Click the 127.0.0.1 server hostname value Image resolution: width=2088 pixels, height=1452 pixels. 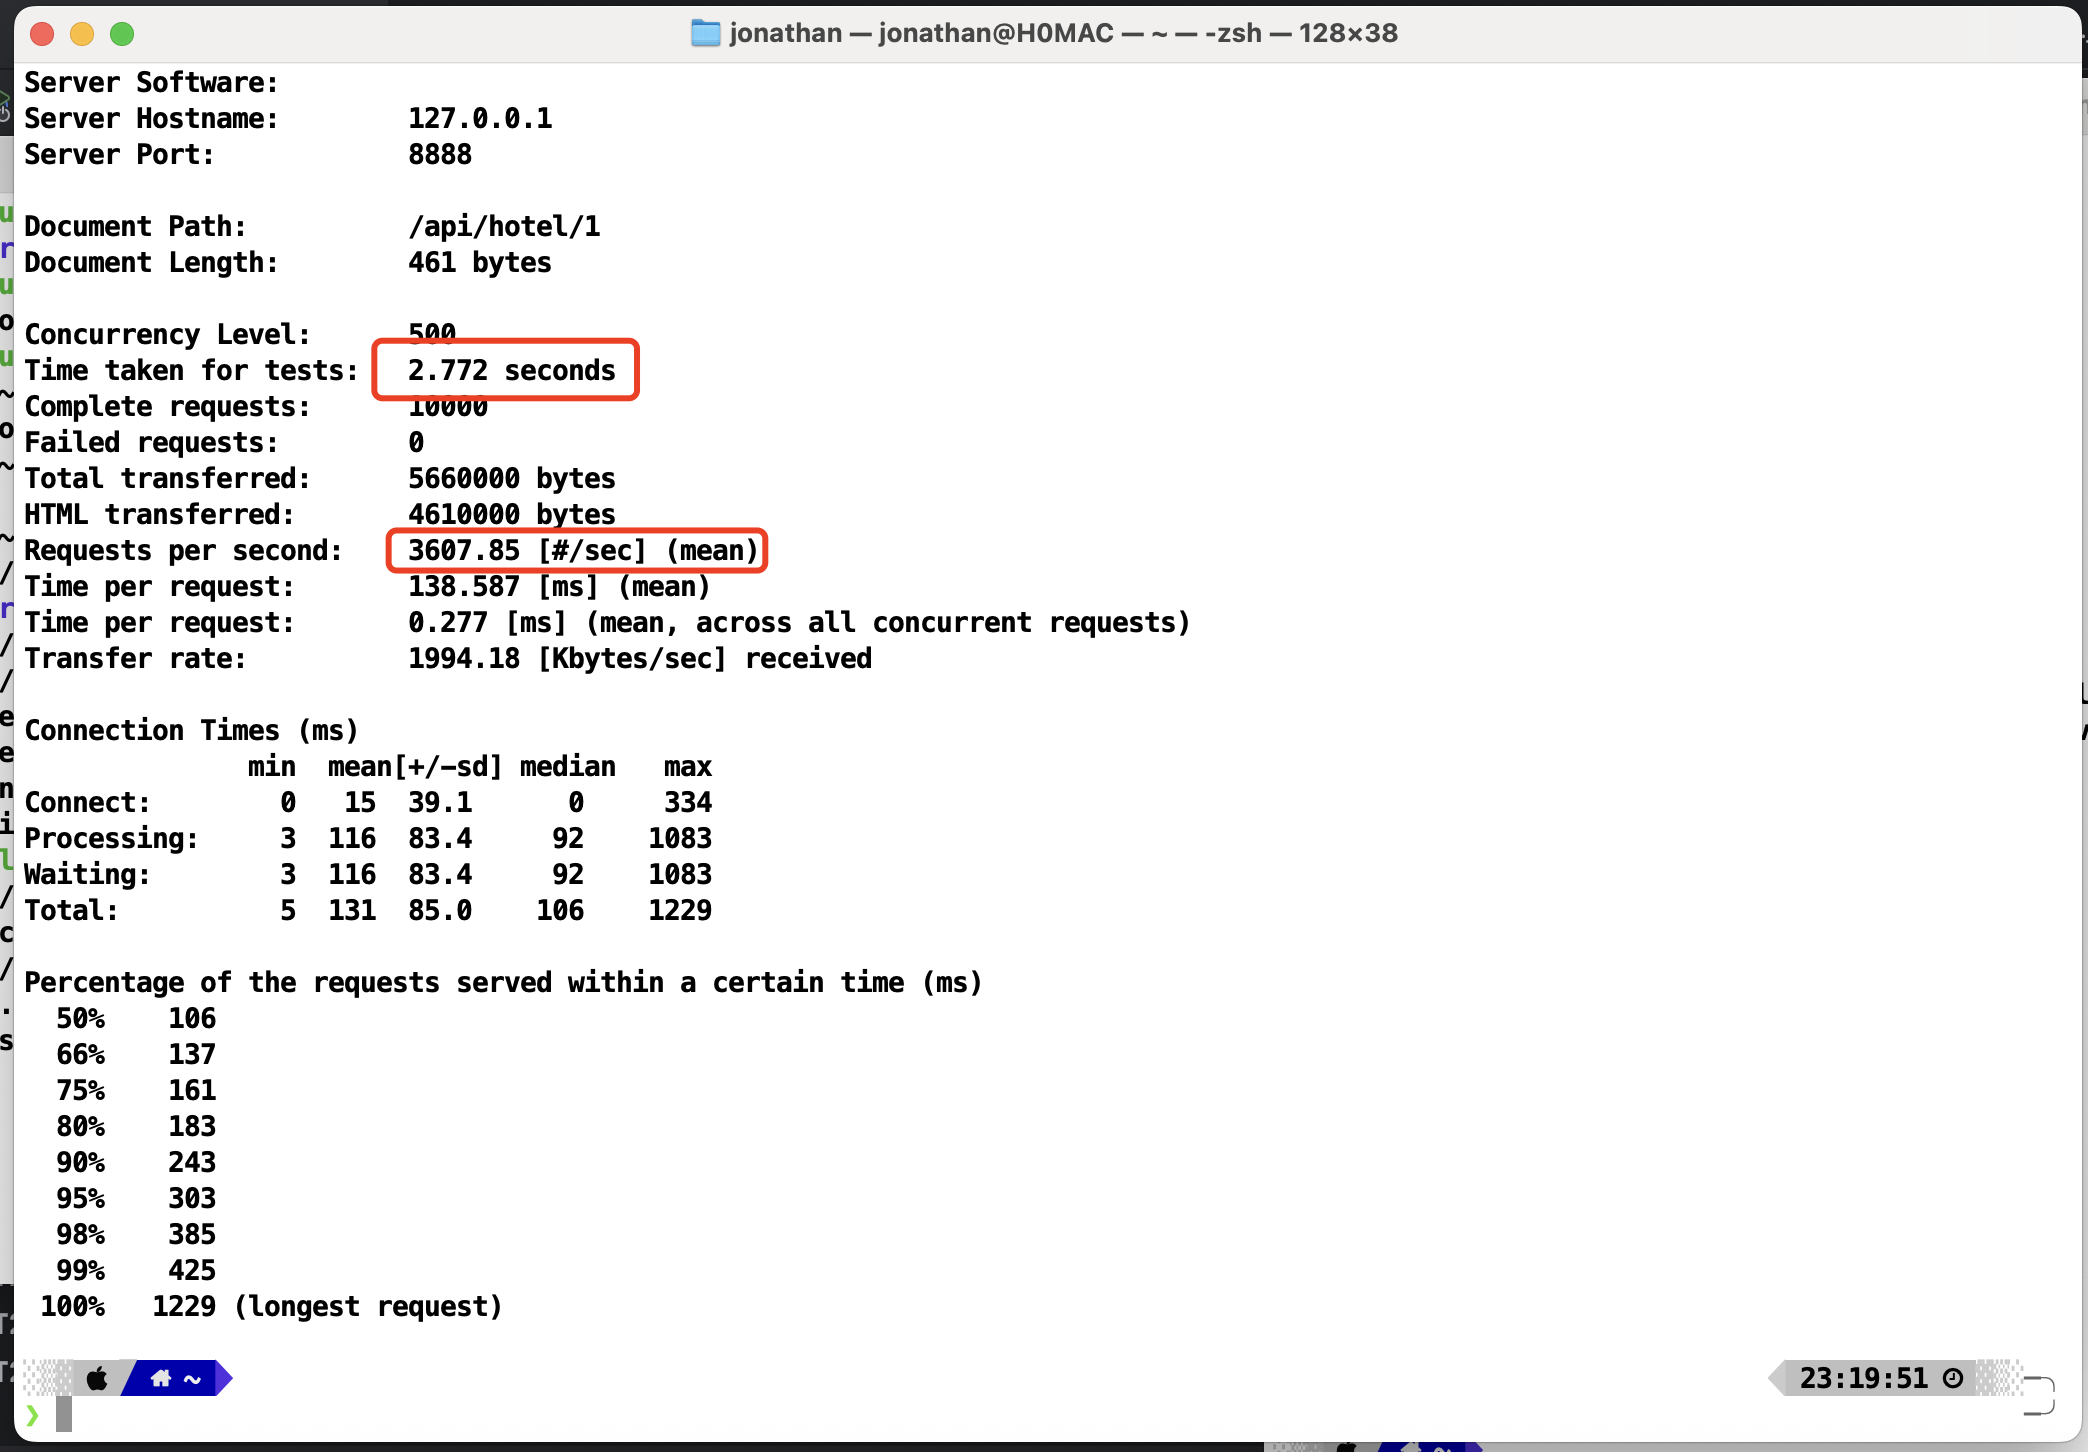480,119
